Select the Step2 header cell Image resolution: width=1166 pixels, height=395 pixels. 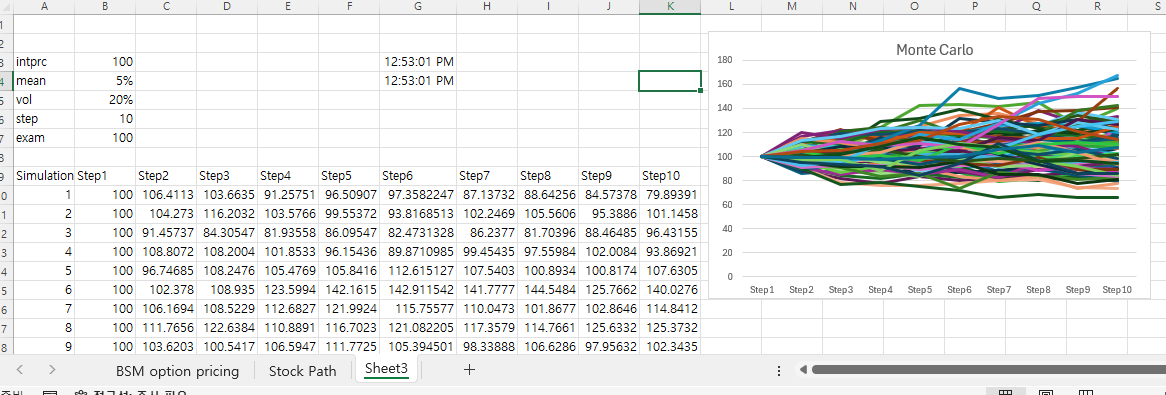tap(166, 176)
